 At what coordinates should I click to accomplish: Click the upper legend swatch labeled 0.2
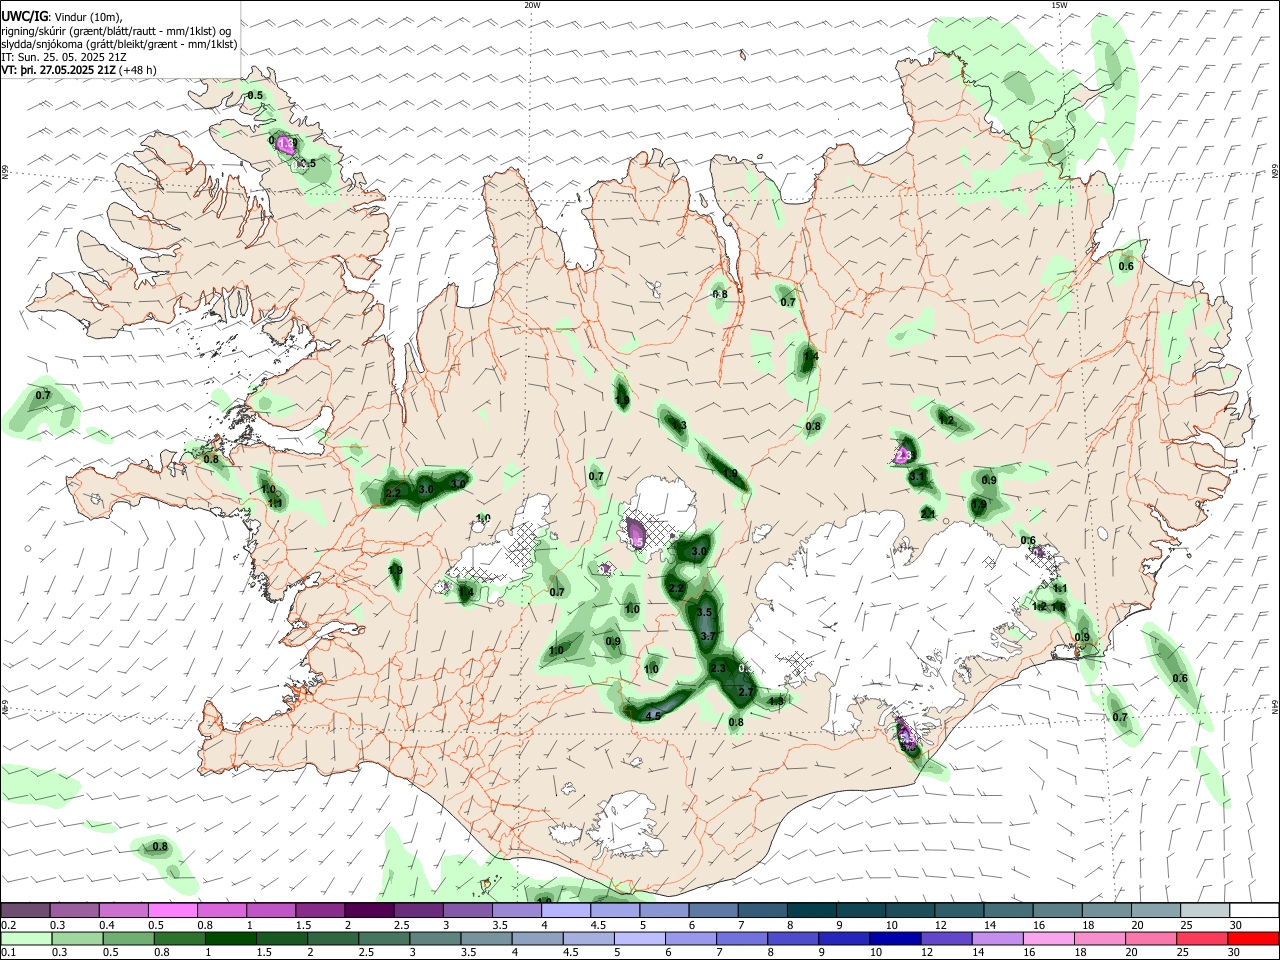pos(26,911)
